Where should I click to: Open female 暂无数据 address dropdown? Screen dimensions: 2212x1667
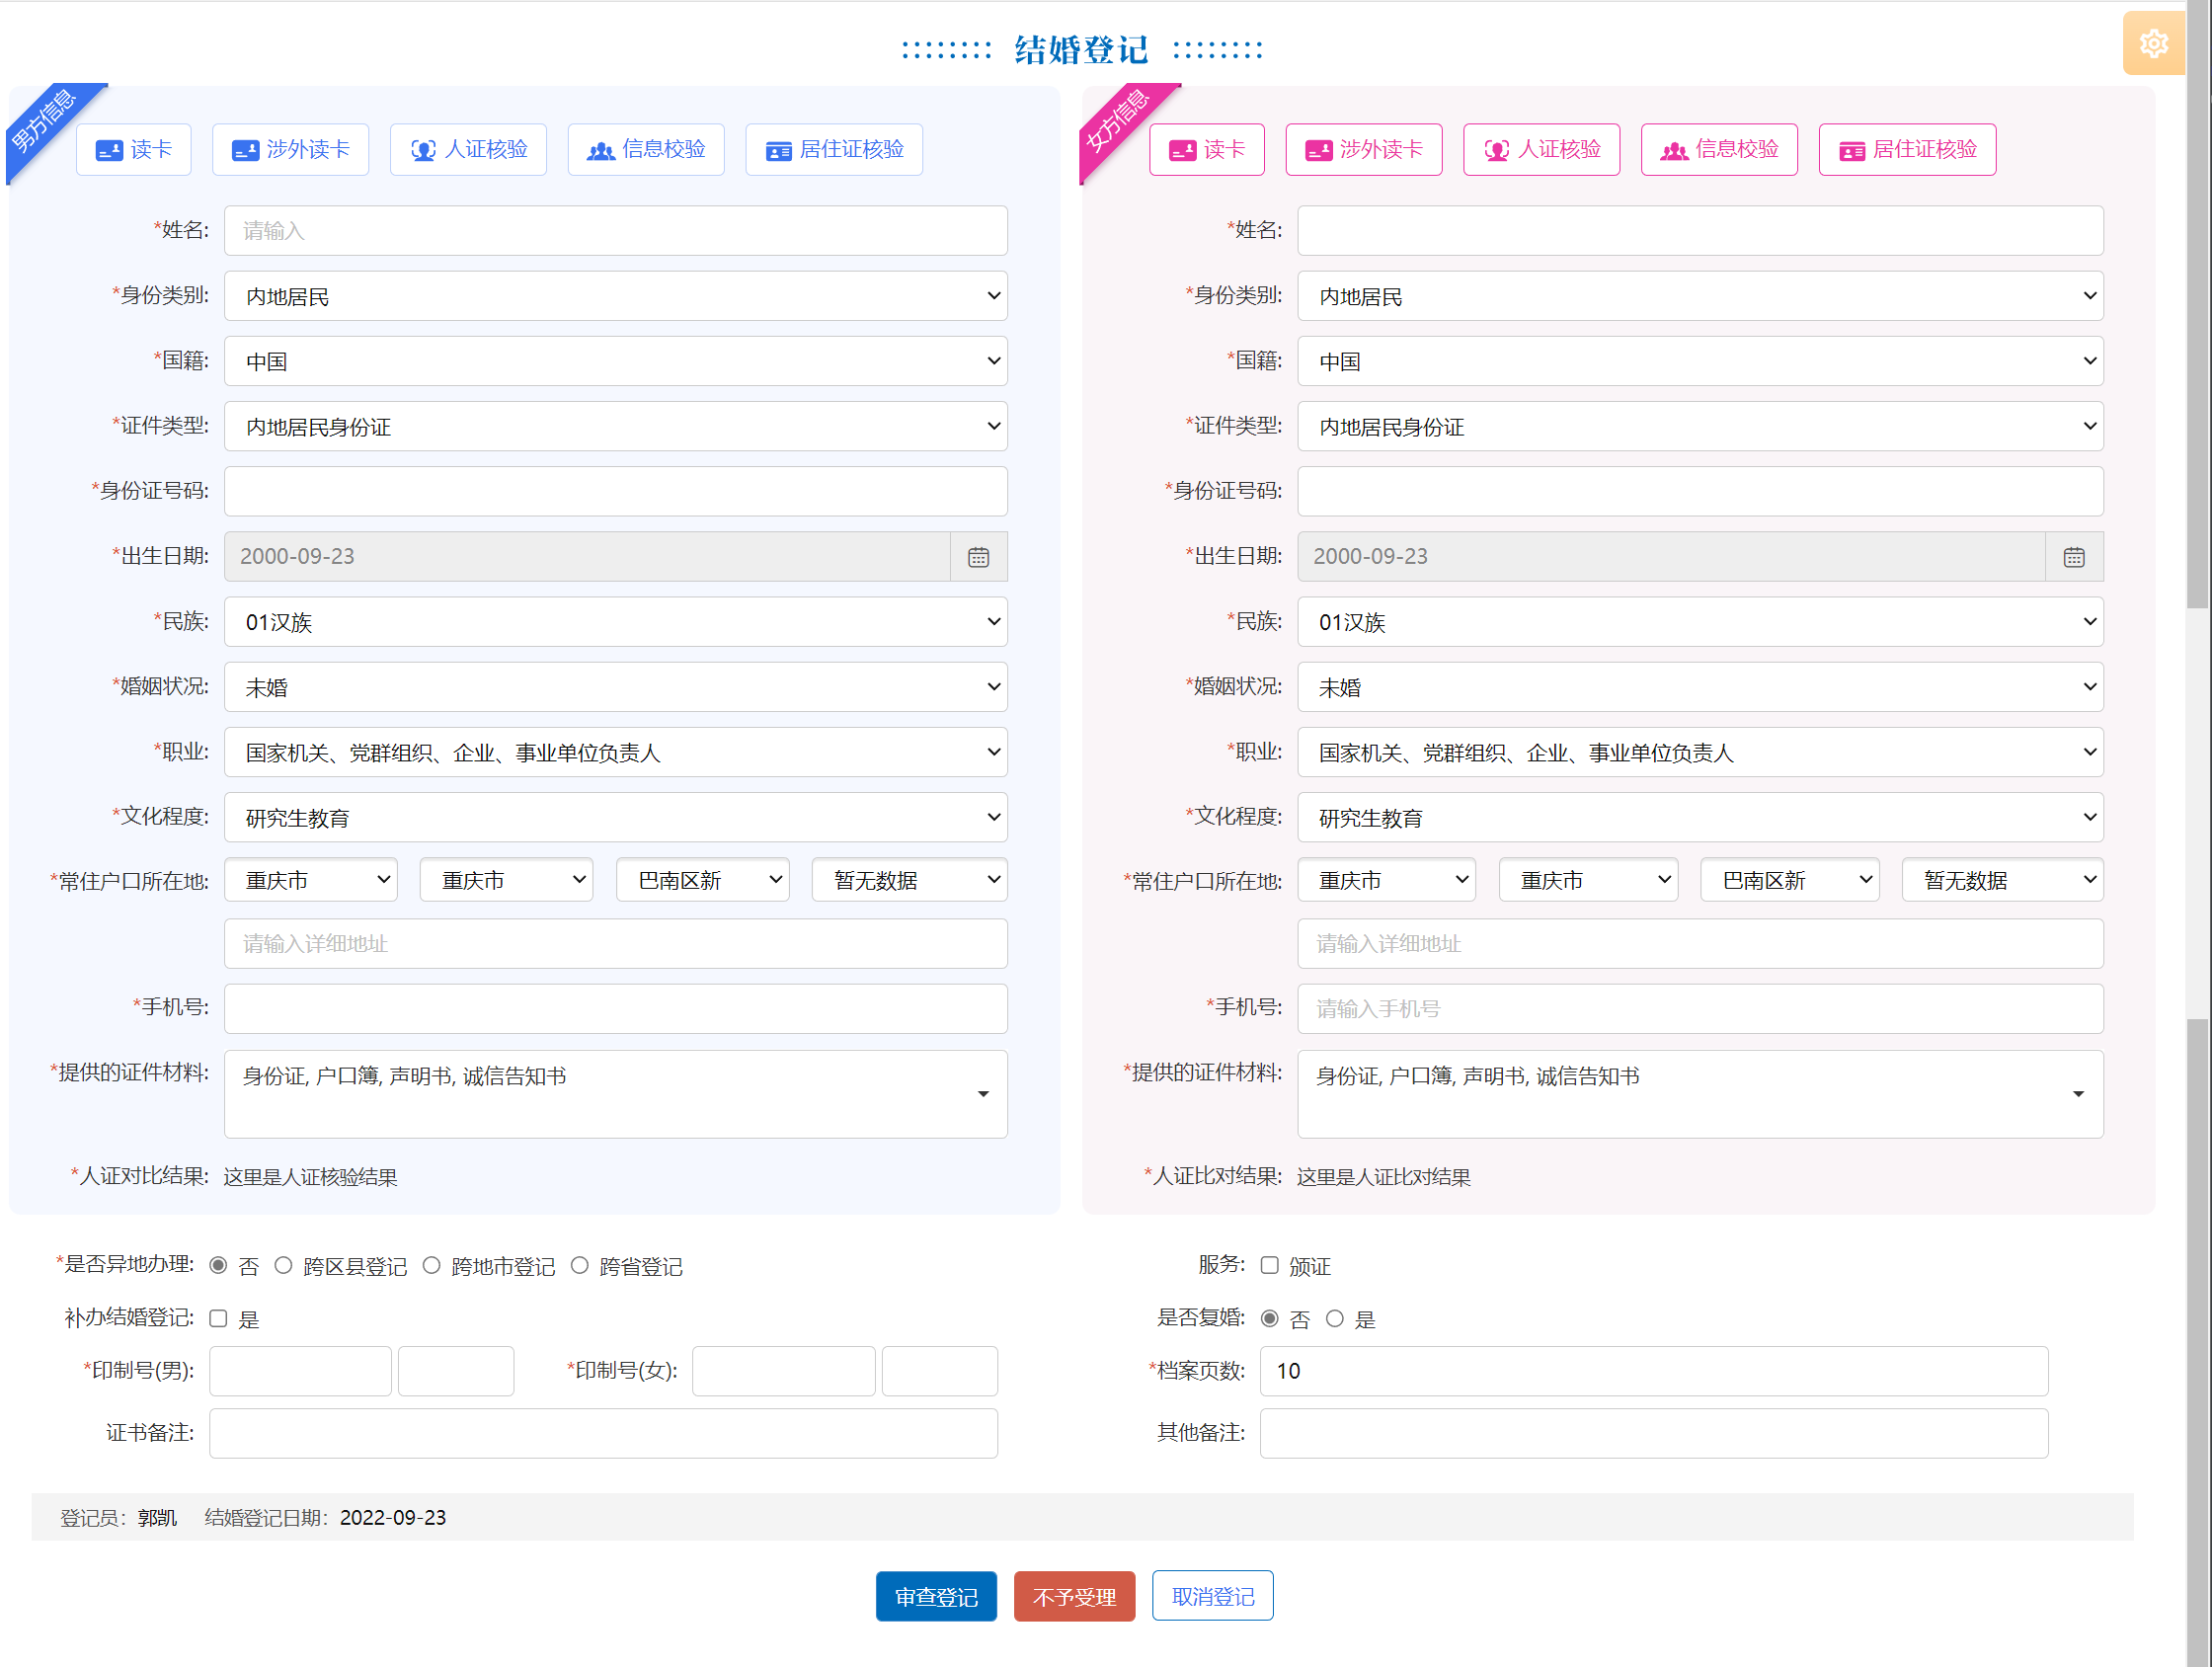point(2003,880)
